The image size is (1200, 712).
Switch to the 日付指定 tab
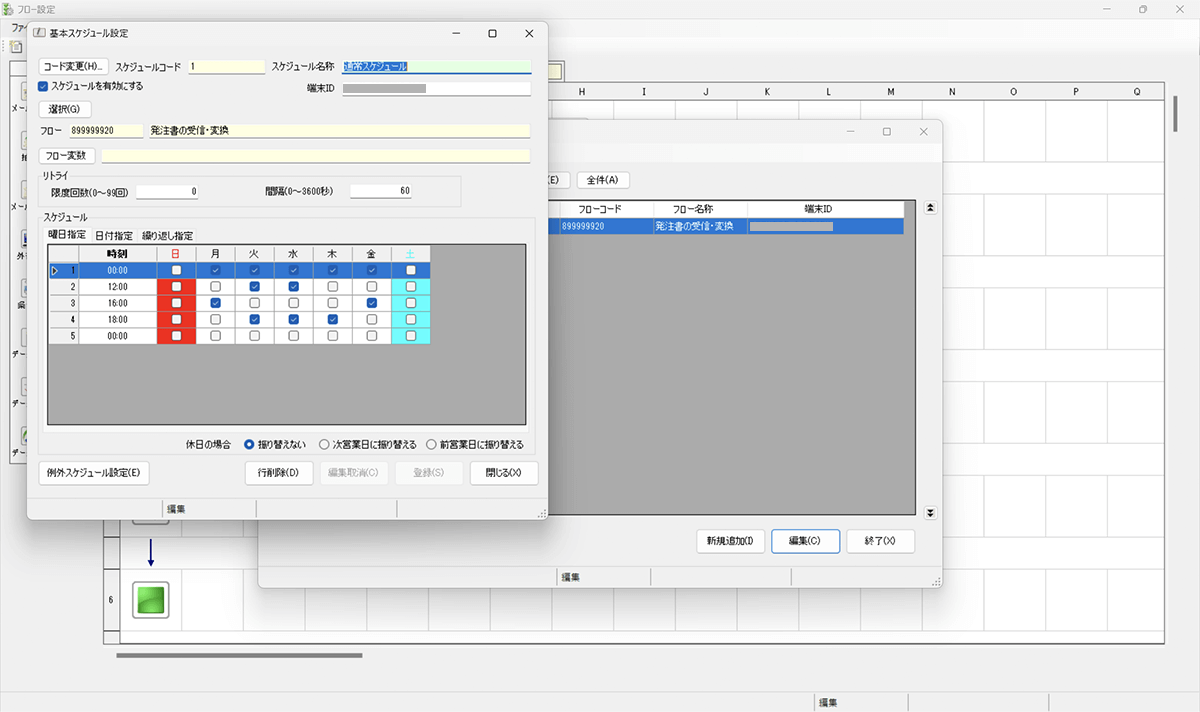click(x=113, y=236)
